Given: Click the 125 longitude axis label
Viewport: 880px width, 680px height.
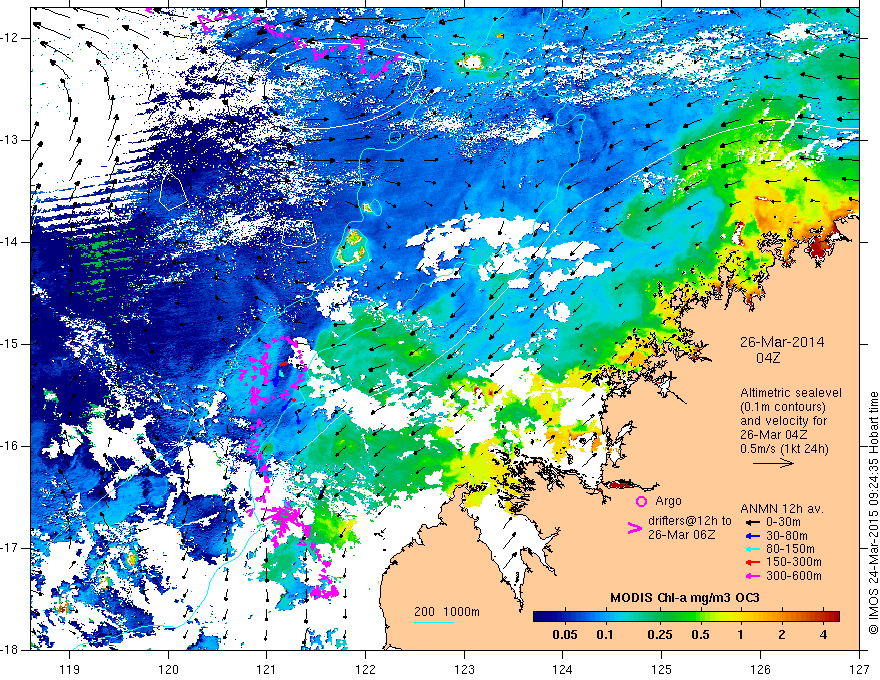Looking at the screenshot, I should [x=662, y=669].
